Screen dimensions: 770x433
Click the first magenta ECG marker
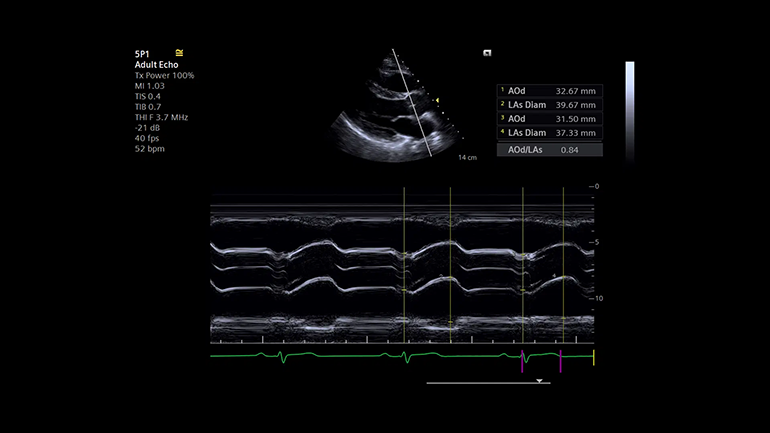click(x=523, y=361)
